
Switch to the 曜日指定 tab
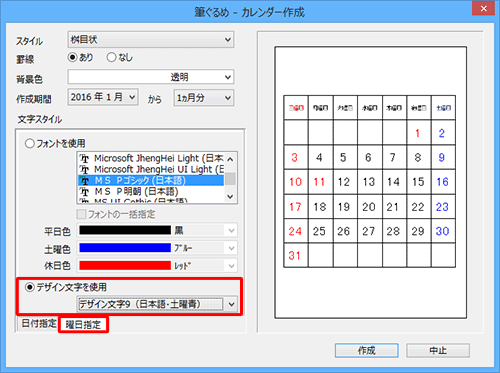click(83, 325)
